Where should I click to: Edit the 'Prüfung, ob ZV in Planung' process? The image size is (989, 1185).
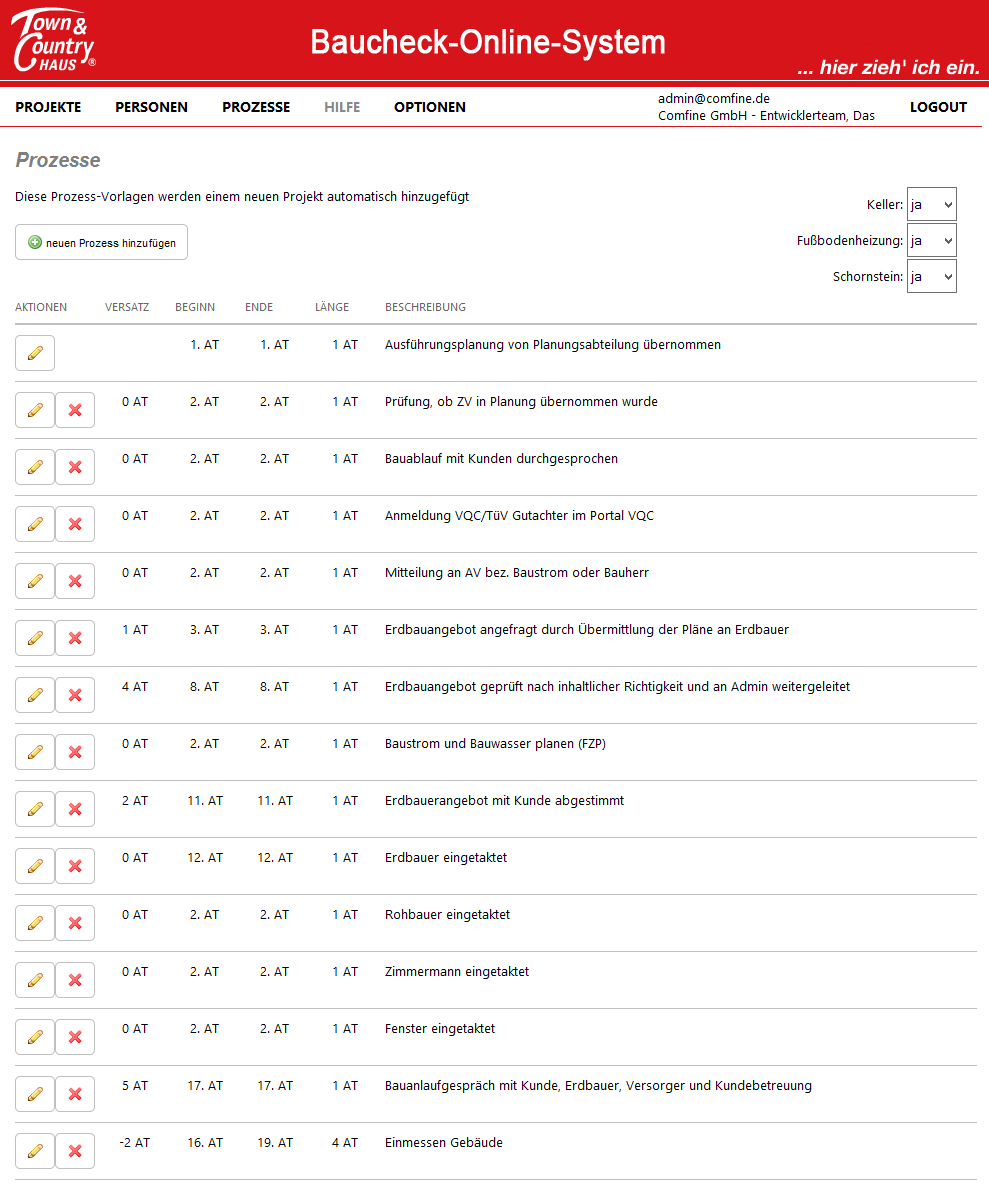(35, 410)
